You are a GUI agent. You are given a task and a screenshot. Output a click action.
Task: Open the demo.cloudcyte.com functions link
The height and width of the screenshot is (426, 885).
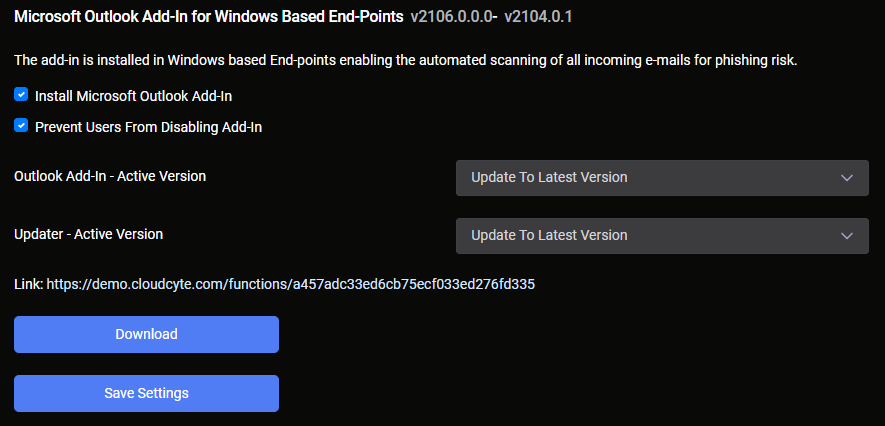(290, 284)
